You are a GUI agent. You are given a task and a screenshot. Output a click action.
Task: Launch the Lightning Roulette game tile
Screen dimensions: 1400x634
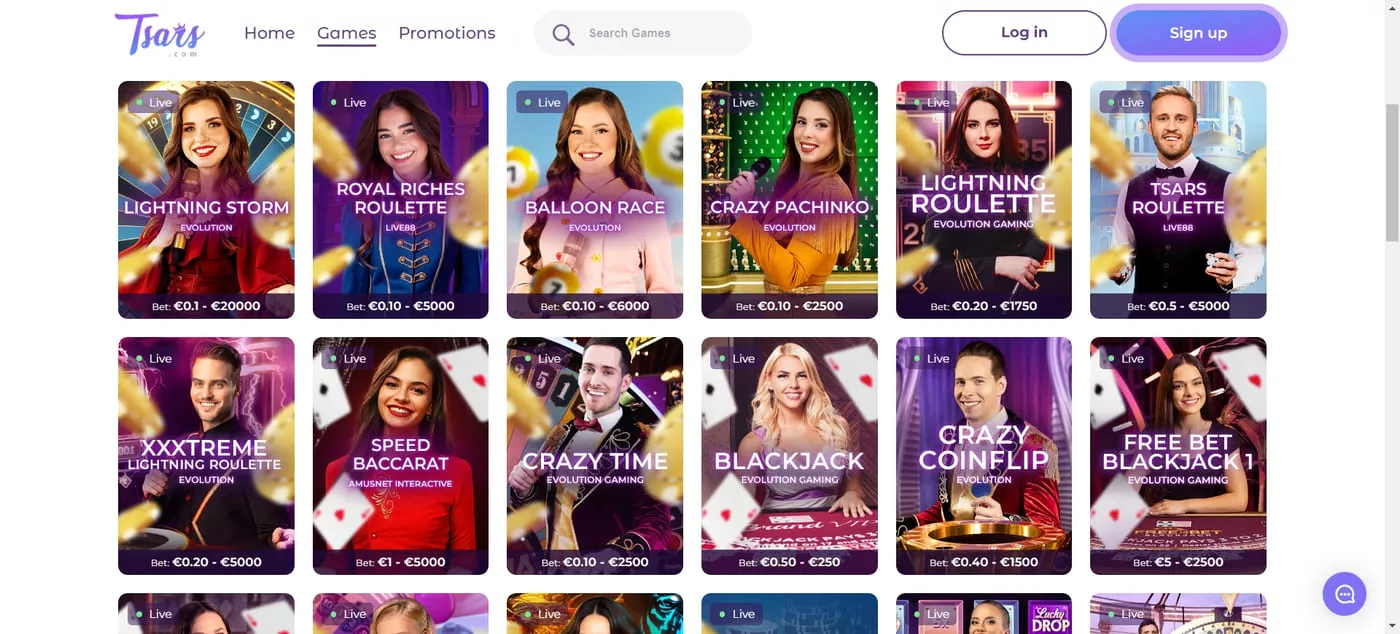[x=984, y=200]
